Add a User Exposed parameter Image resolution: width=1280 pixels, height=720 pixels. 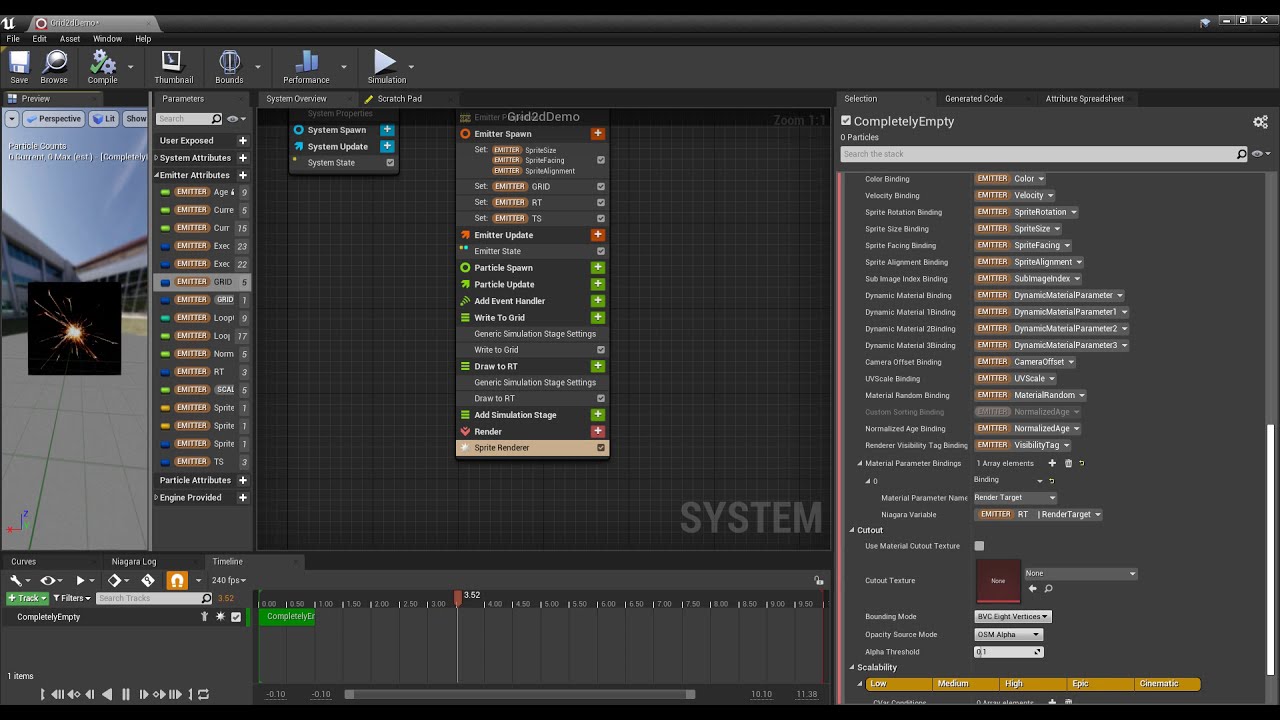coord(242,140)
